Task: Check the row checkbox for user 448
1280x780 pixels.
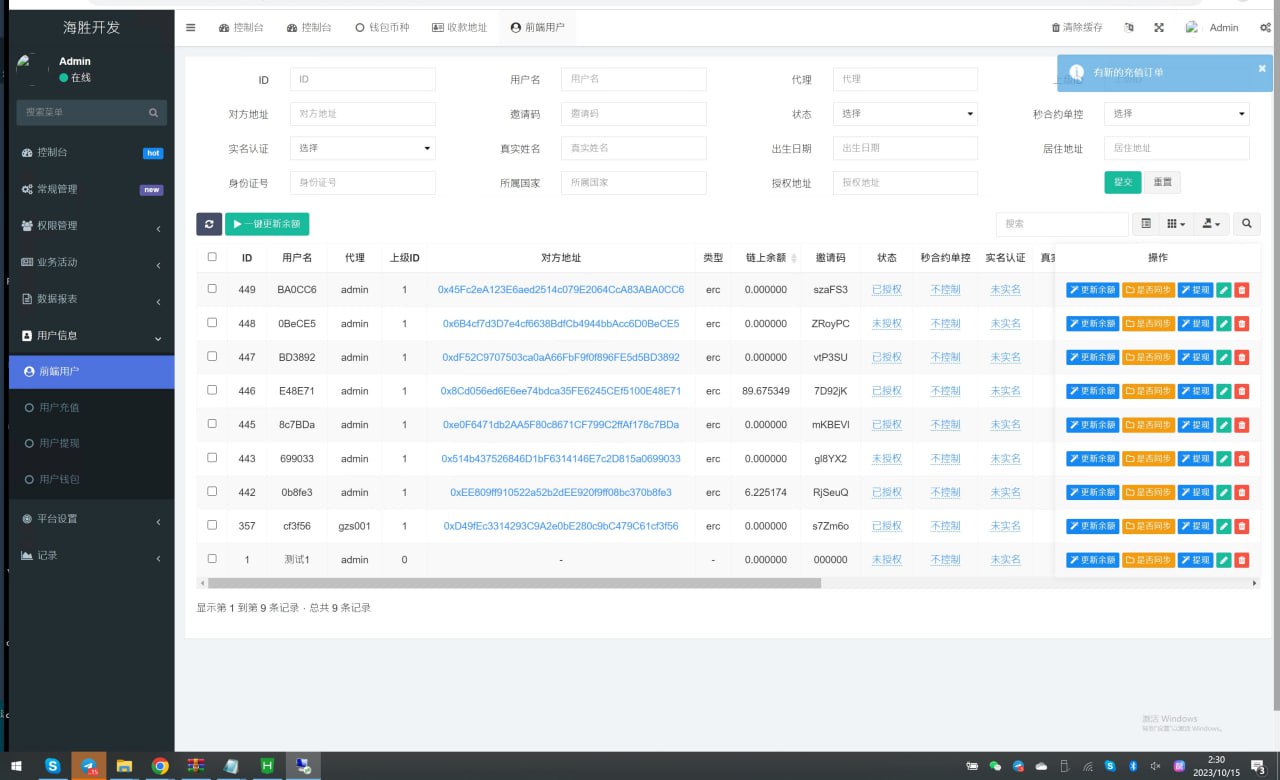Action: pos(211,323)
